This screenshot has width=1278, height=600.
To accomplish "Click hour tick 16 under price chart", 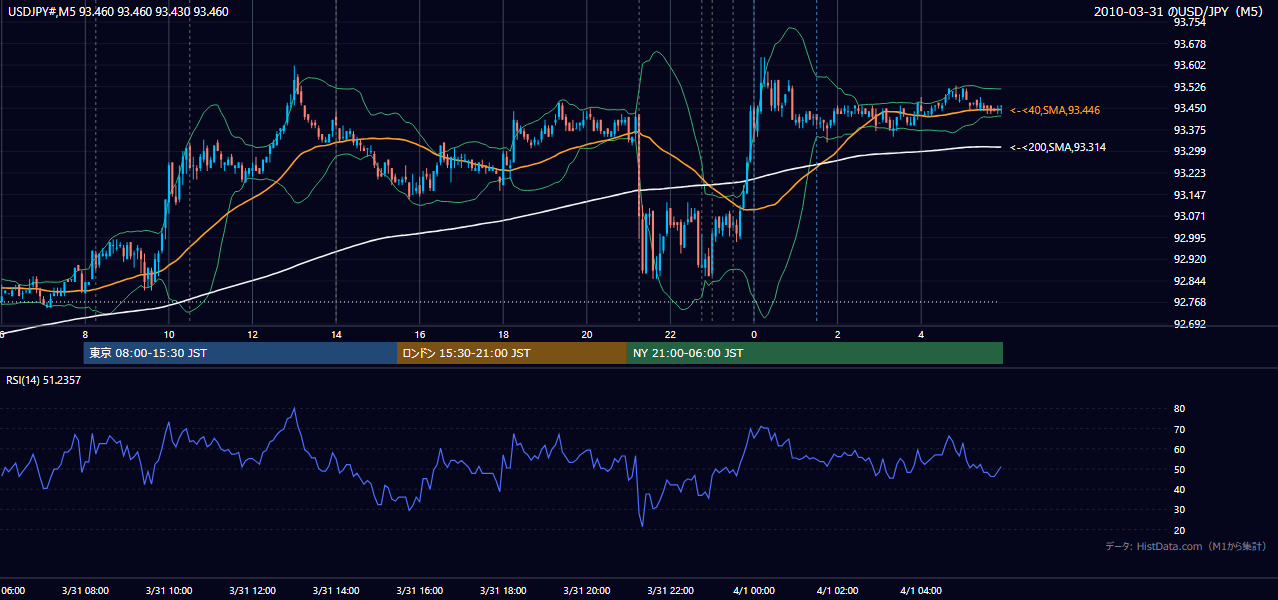I will click(x=420, y=334).
